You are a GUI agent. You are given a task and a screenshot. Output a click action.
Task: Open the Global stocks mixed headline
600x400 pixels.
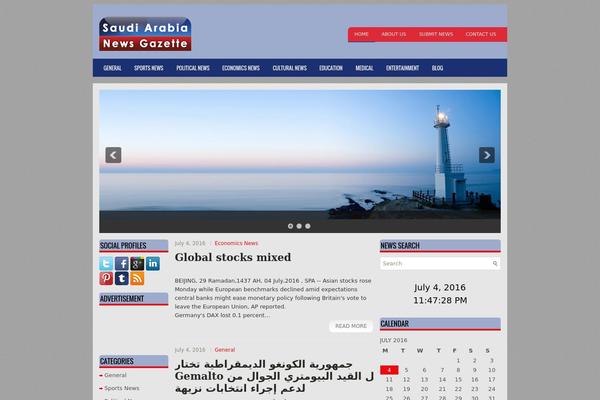pos(233,257)
